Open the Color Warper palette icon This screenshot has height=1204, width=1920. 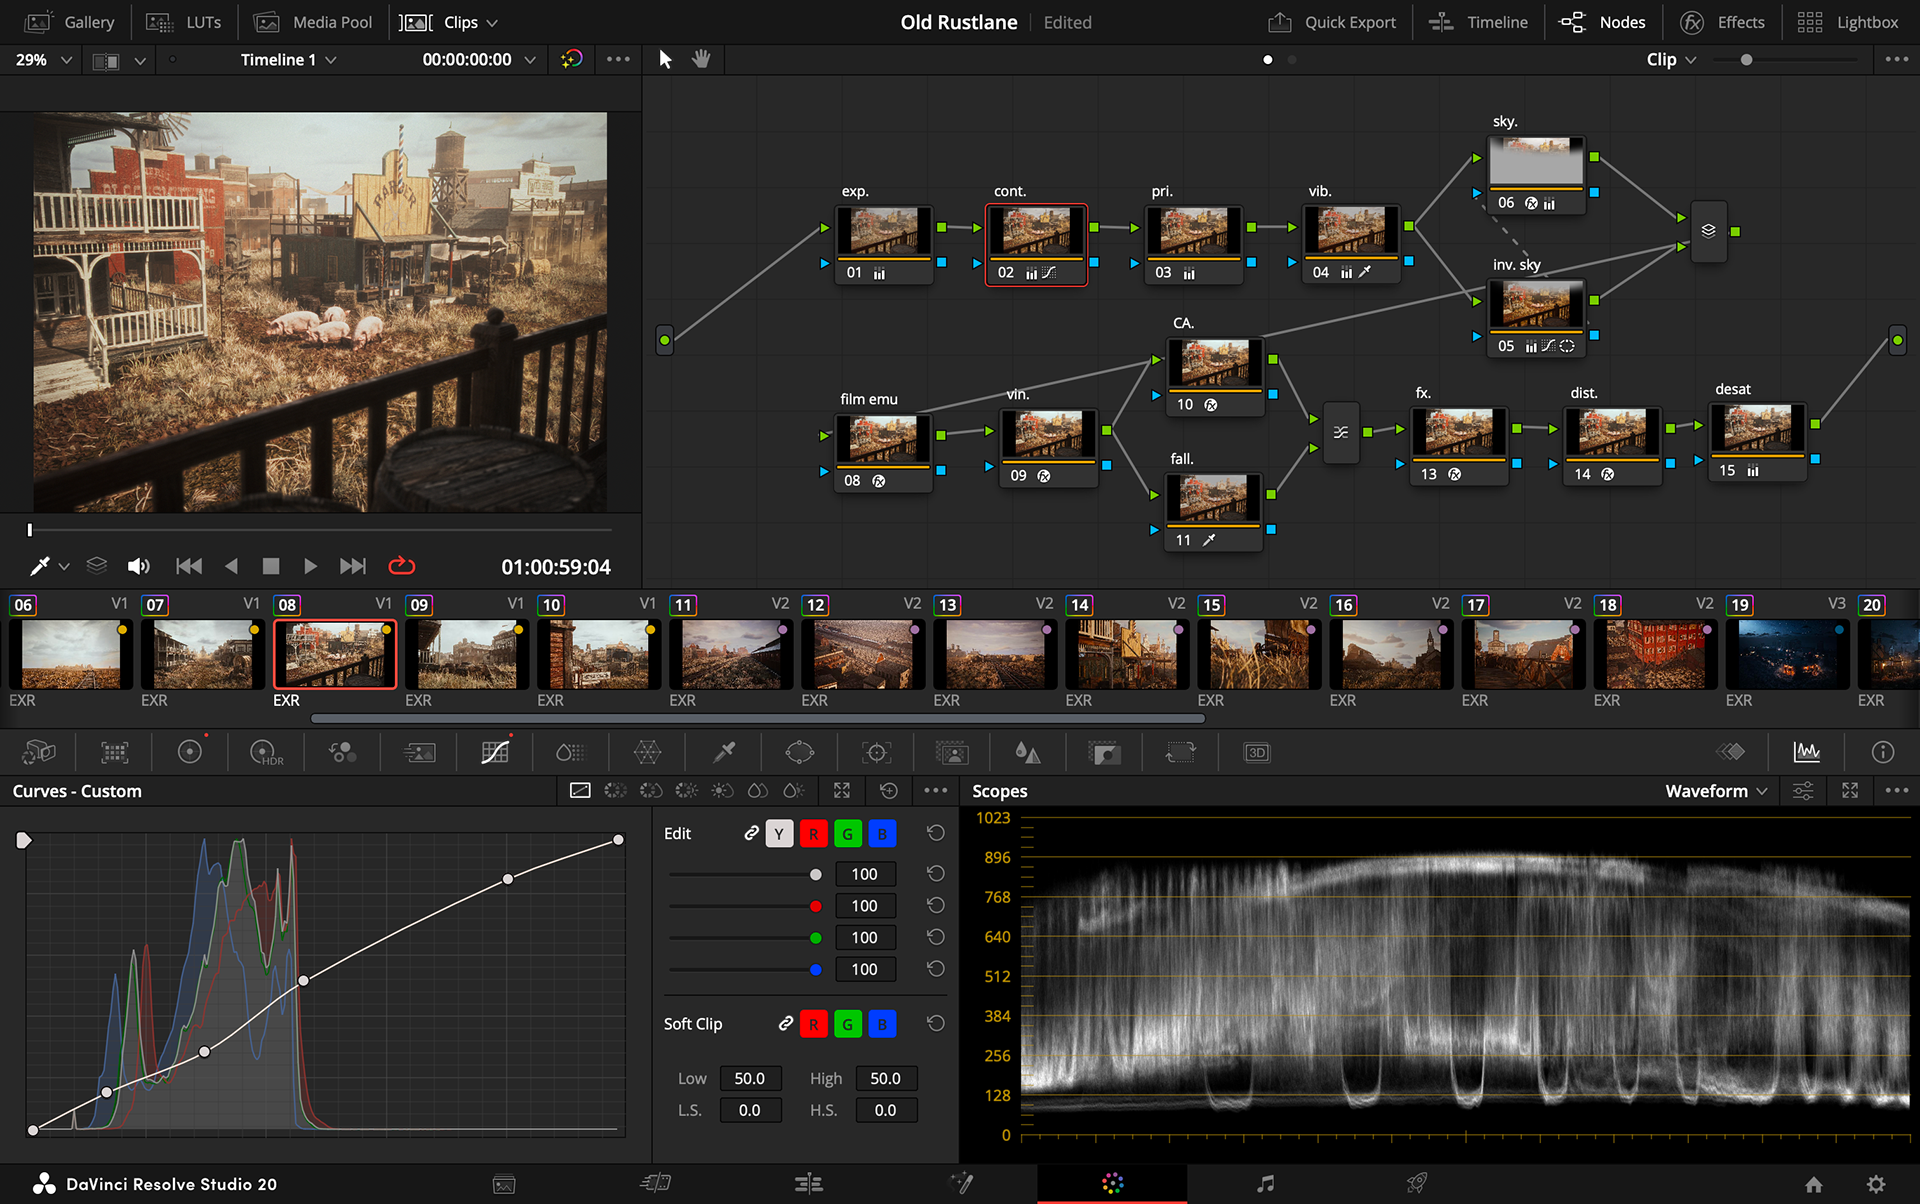pos(647,753)
